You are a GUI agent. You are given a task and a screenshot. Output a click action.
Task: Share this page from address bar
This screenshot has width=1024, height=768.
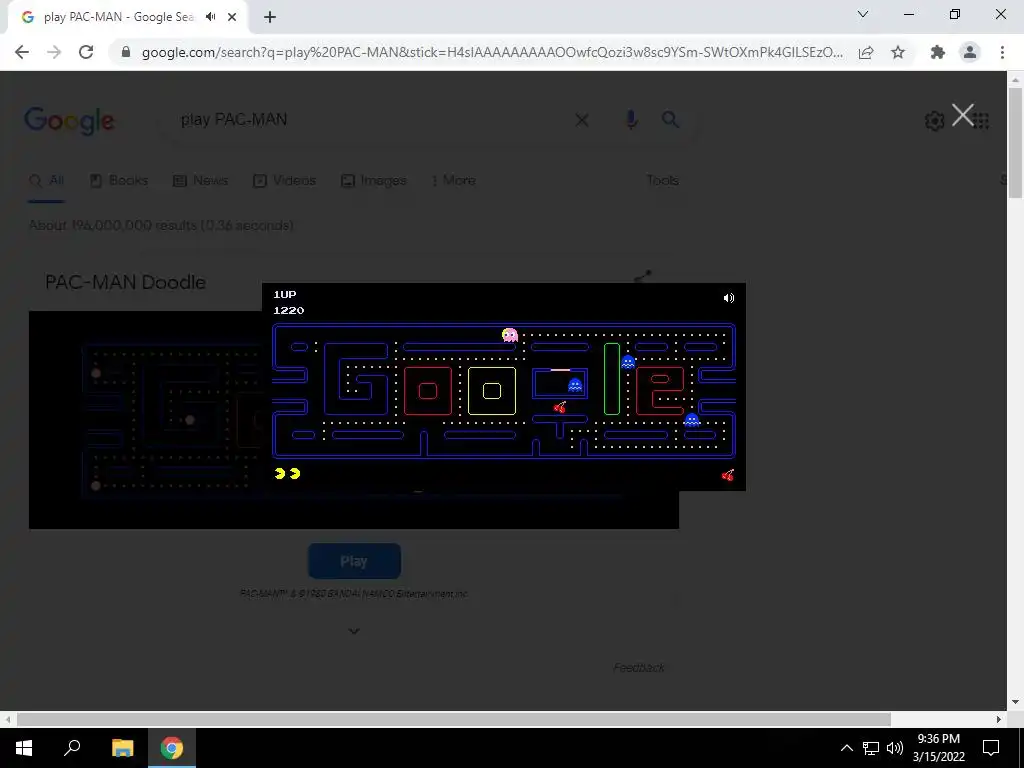point(866,52)
